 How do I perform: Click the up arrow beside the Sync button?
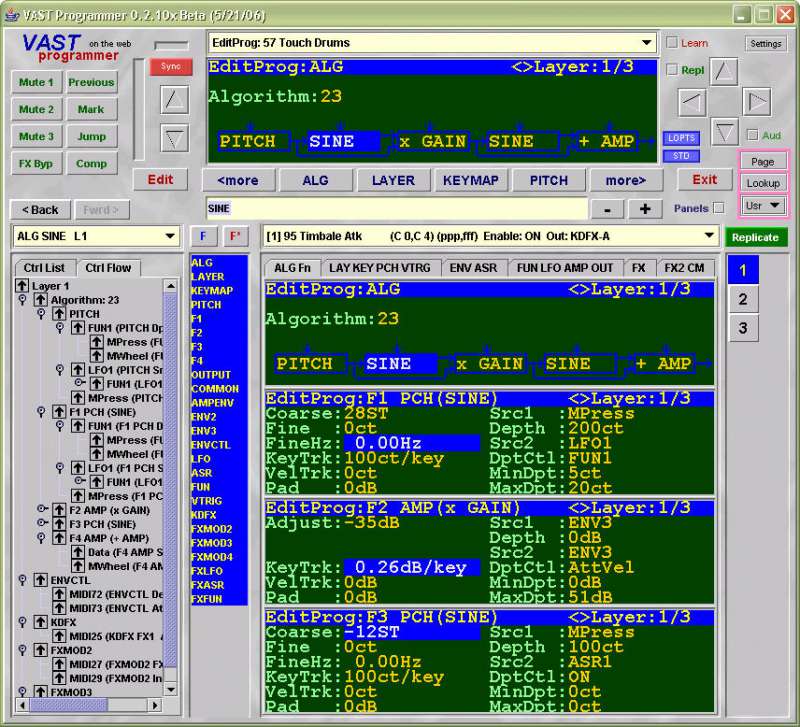tap(174, 100)
